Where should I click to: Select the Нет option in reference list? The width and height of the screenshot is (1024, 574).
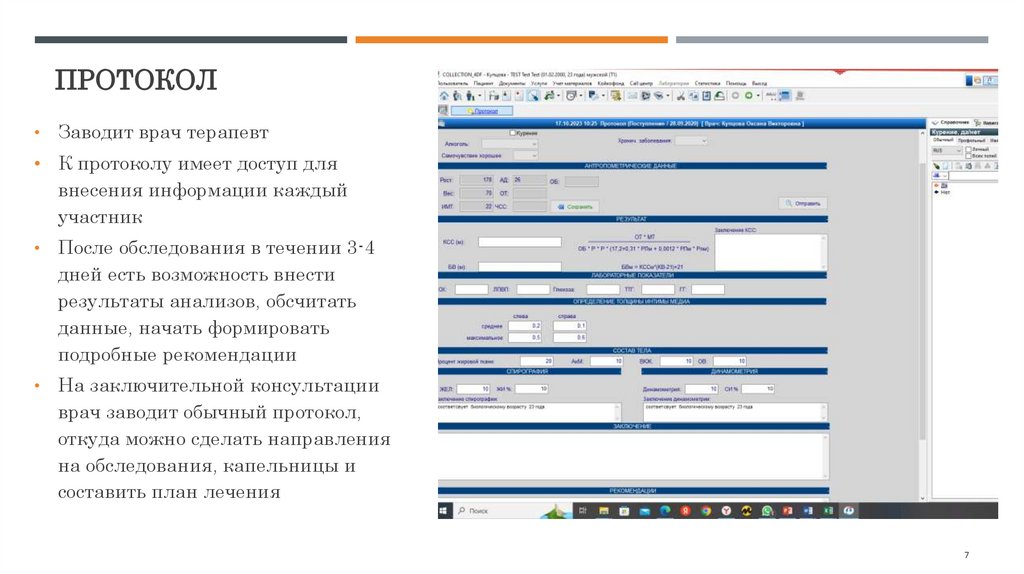click(x=946, y=192)
